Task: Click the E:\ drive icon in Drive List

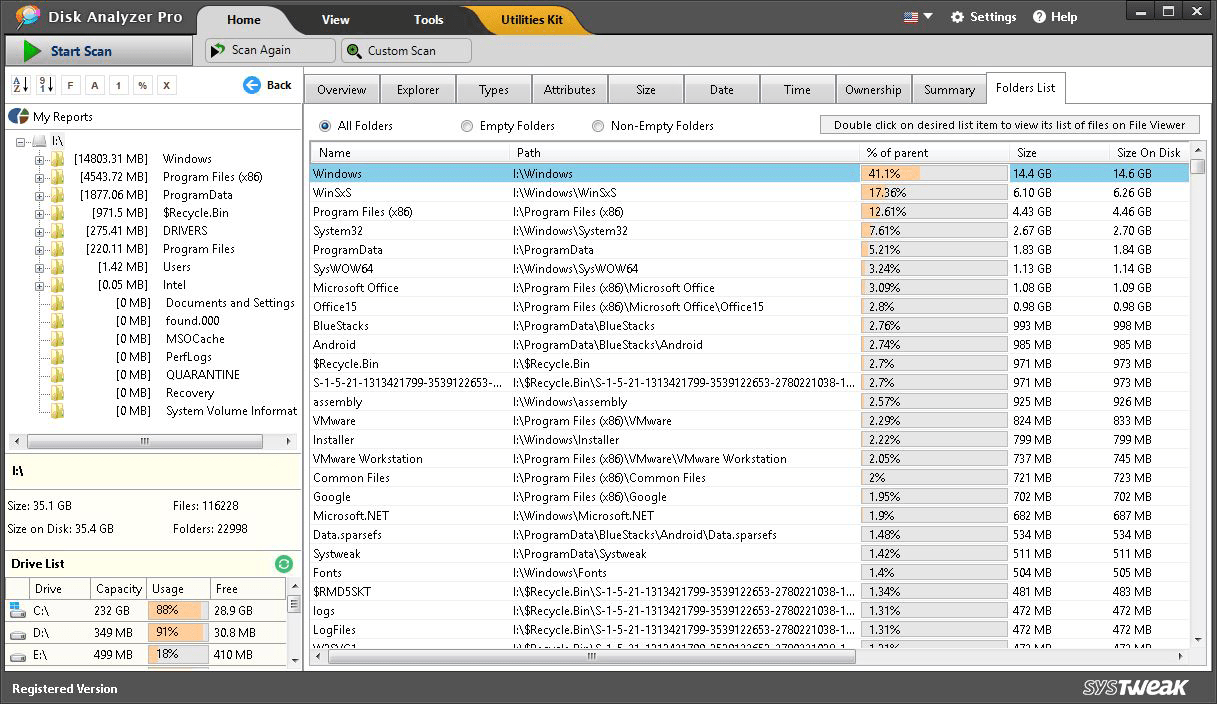Action: 17,656
